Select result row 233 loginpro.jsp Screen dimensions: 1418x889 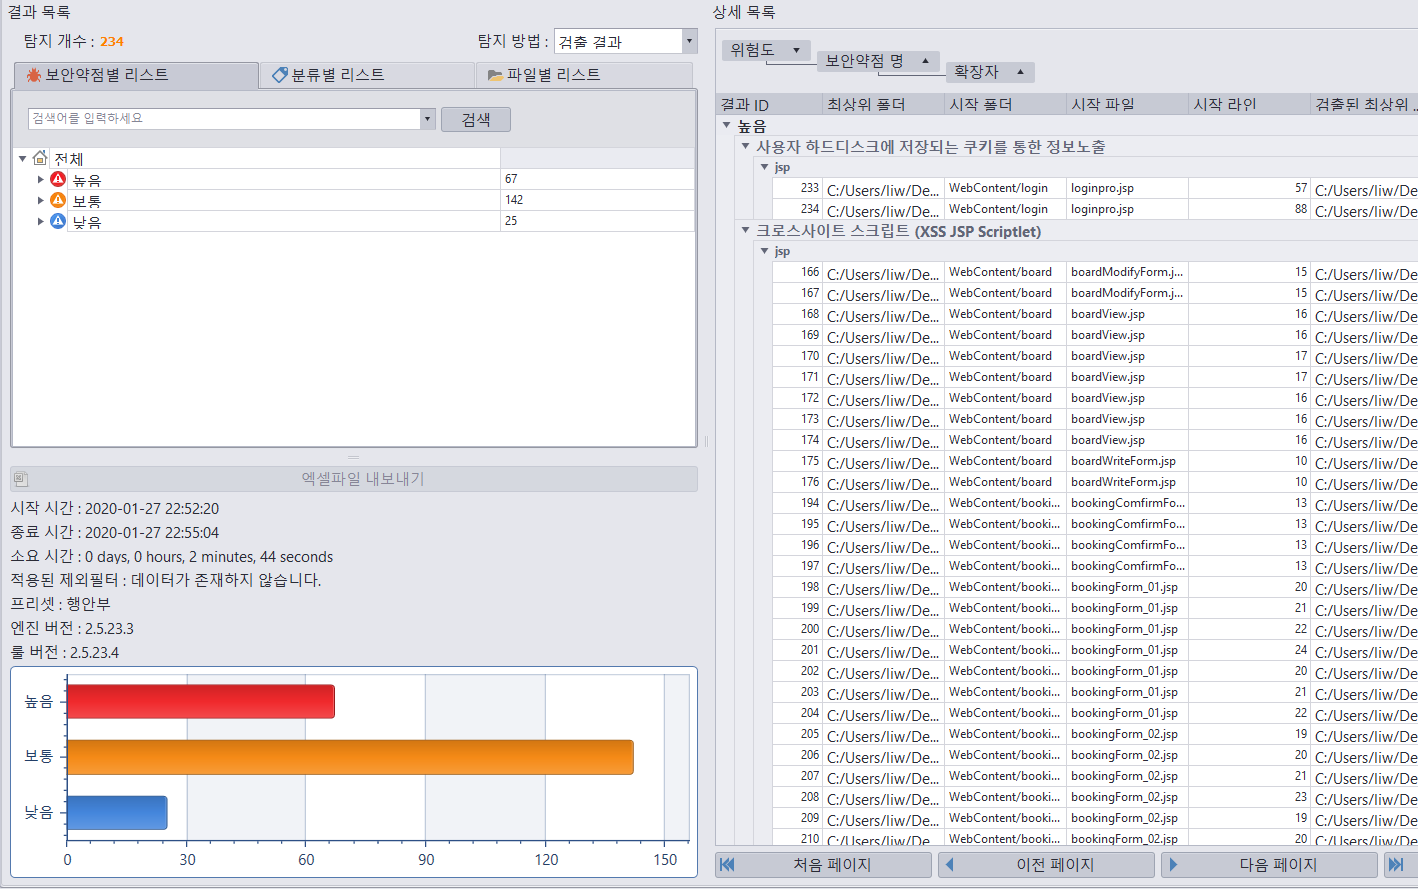tap(1095, 188)
